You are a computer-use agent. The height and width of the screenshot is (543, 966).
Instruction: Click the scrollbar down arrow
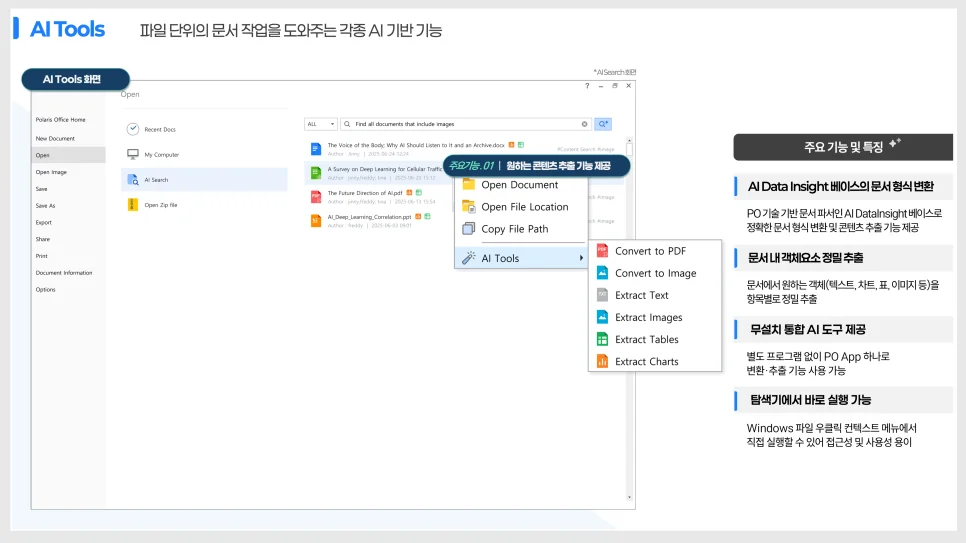point(629,497)
